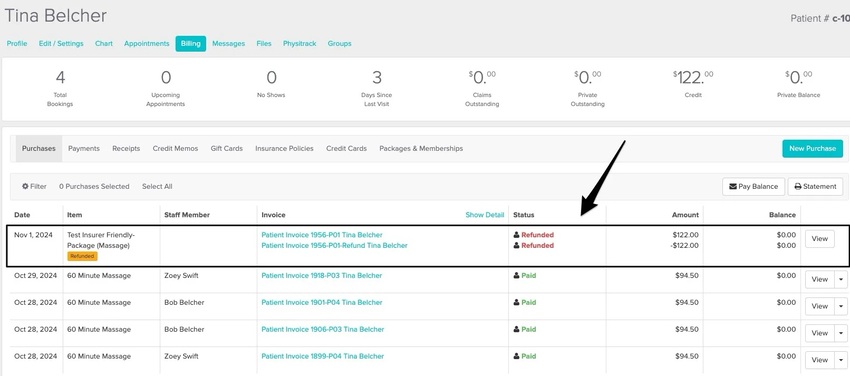Switch to the Payments sub-tab

point(84,148)
